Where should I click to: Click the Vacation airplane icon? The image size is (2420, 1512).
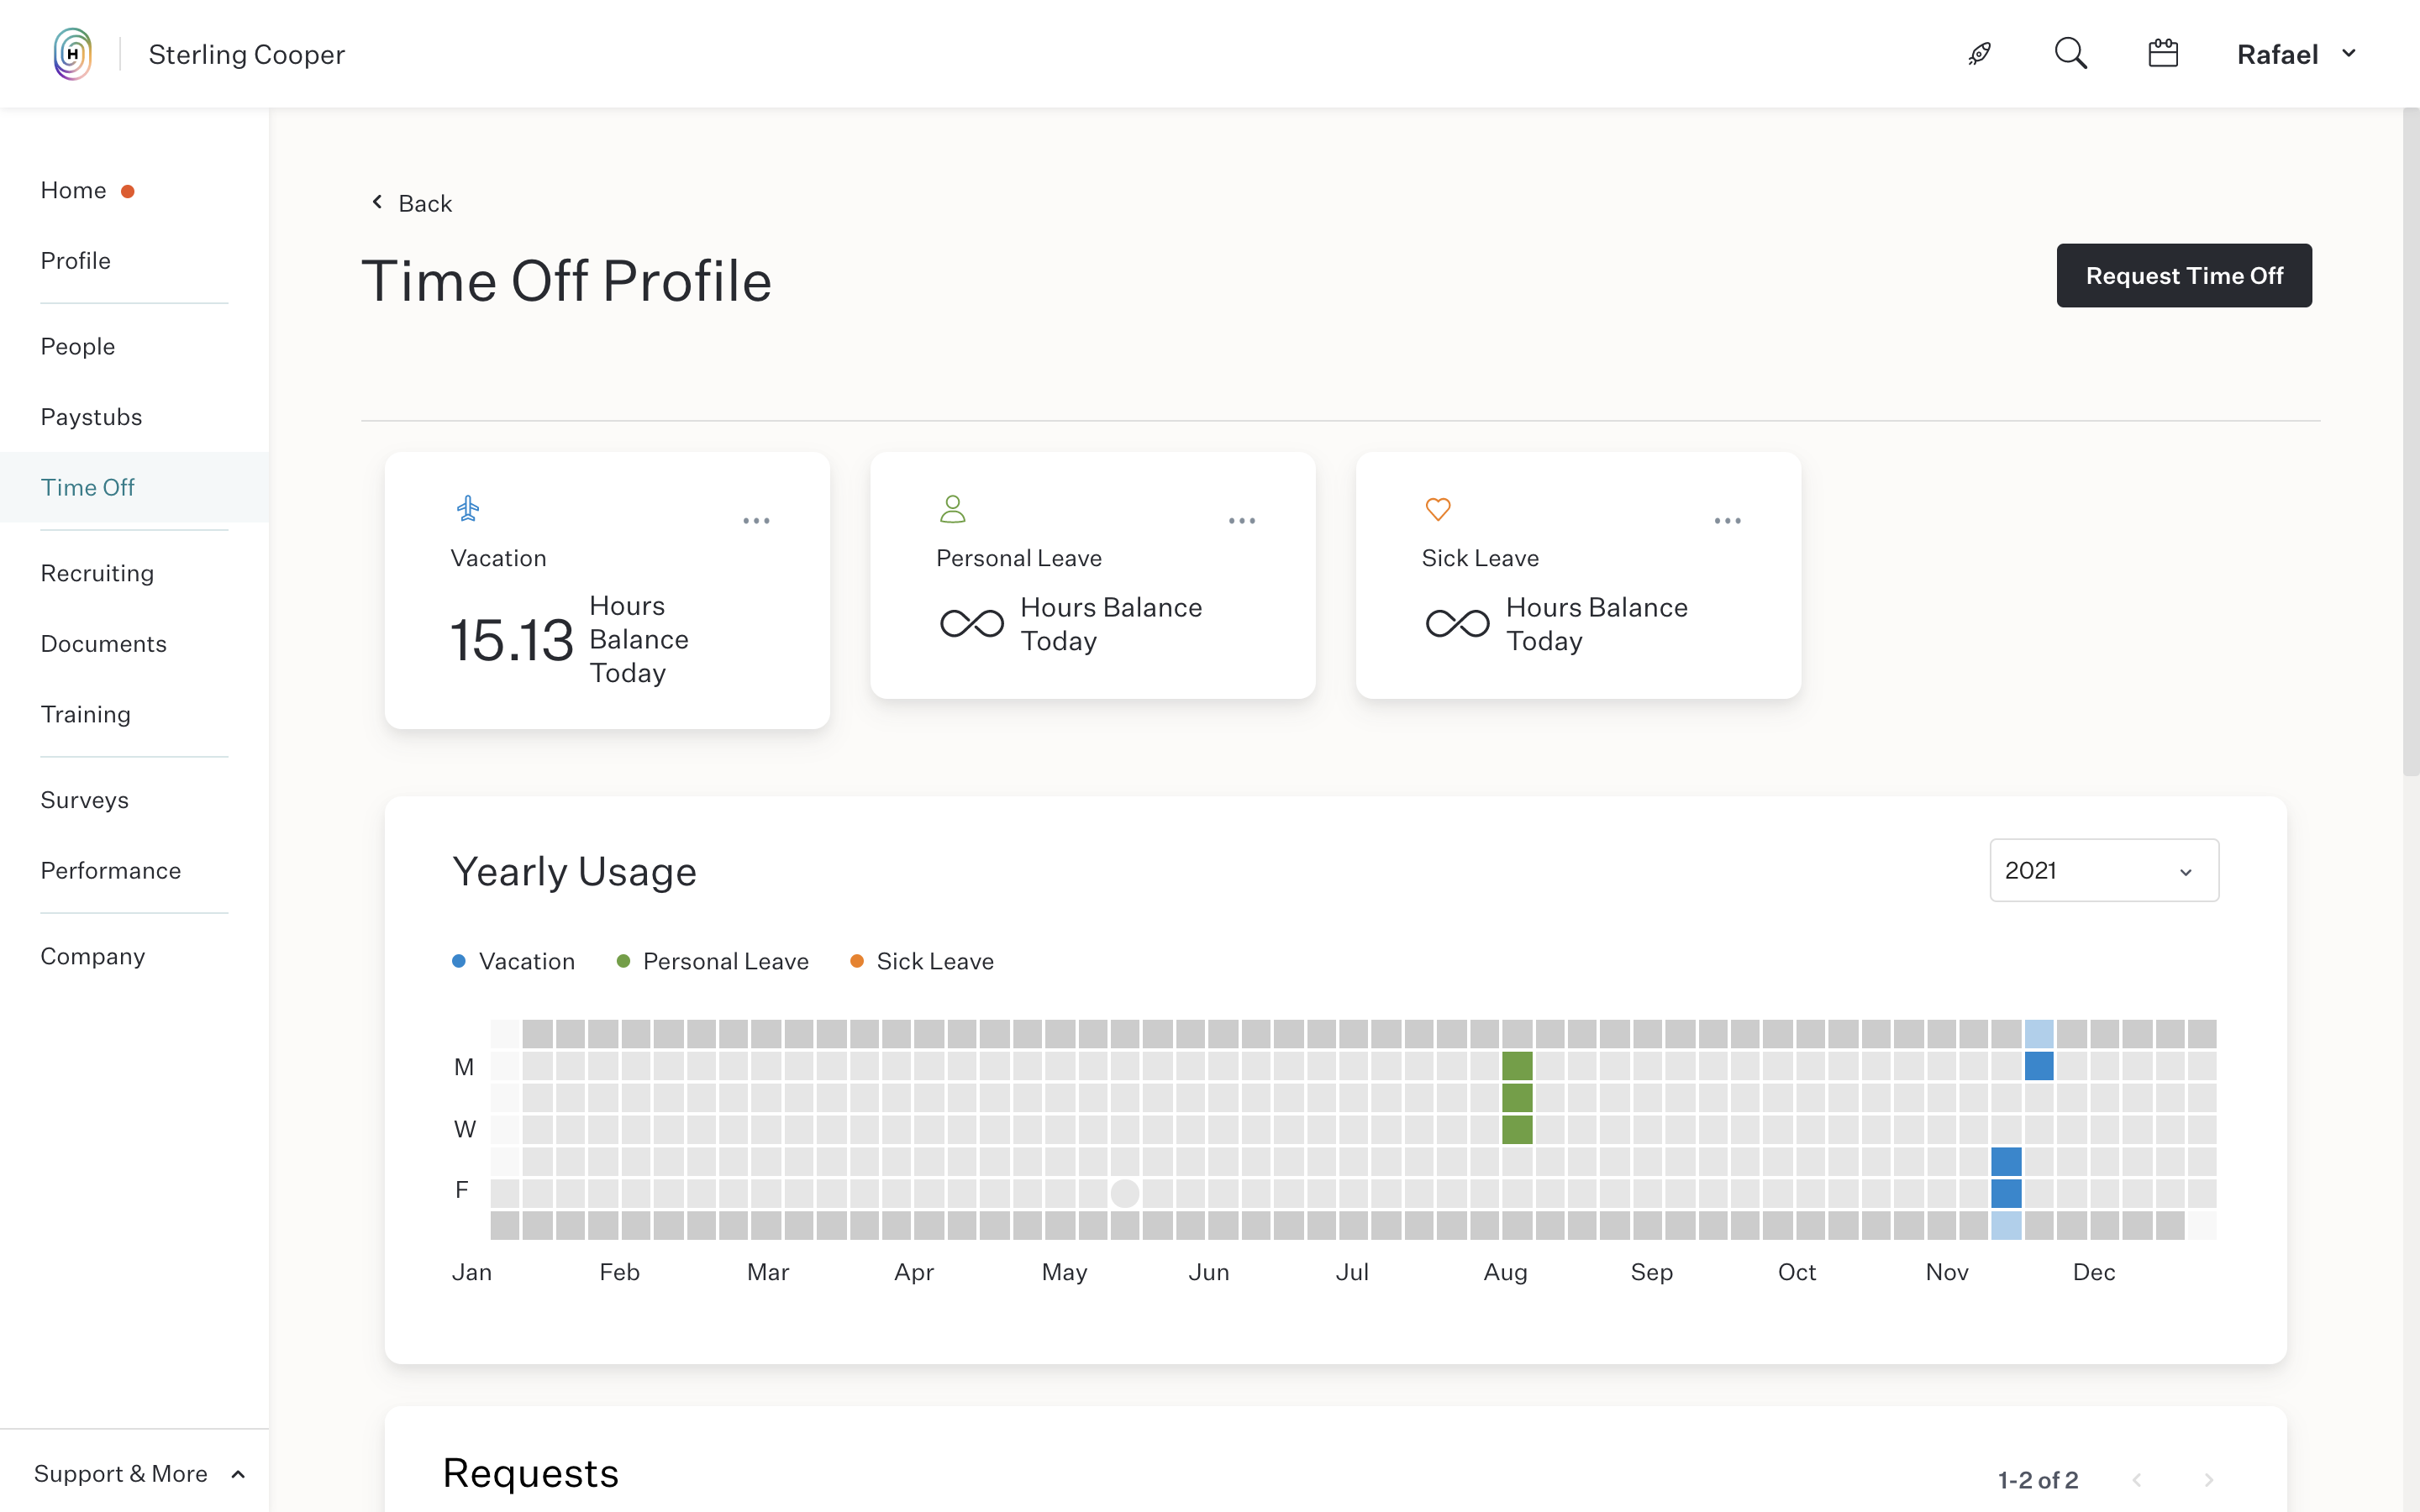(x=468, y=509)
